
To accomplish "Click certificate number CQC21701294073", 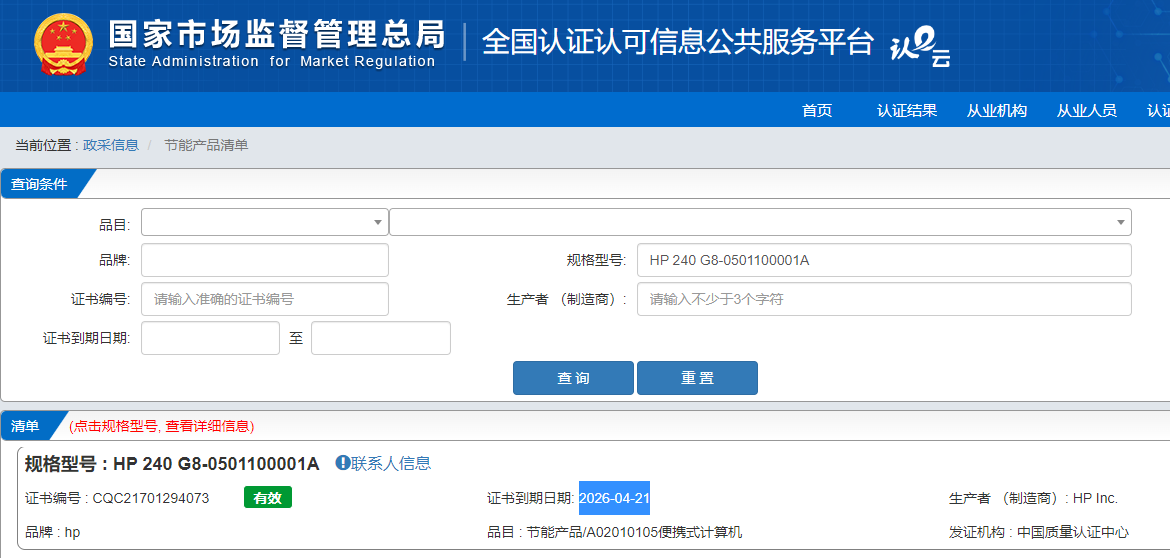I will tap(151, 498).
